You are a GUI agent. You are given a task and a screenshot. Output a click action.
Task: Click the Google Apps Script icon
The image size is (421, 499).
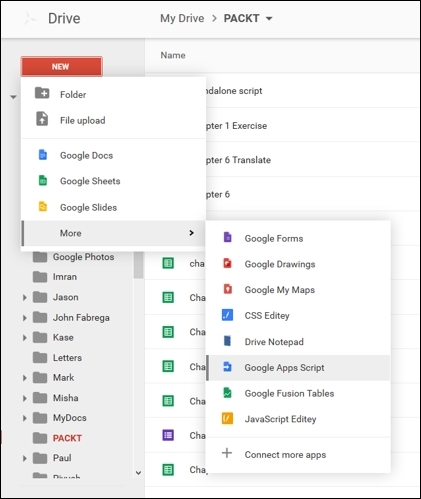227,367
